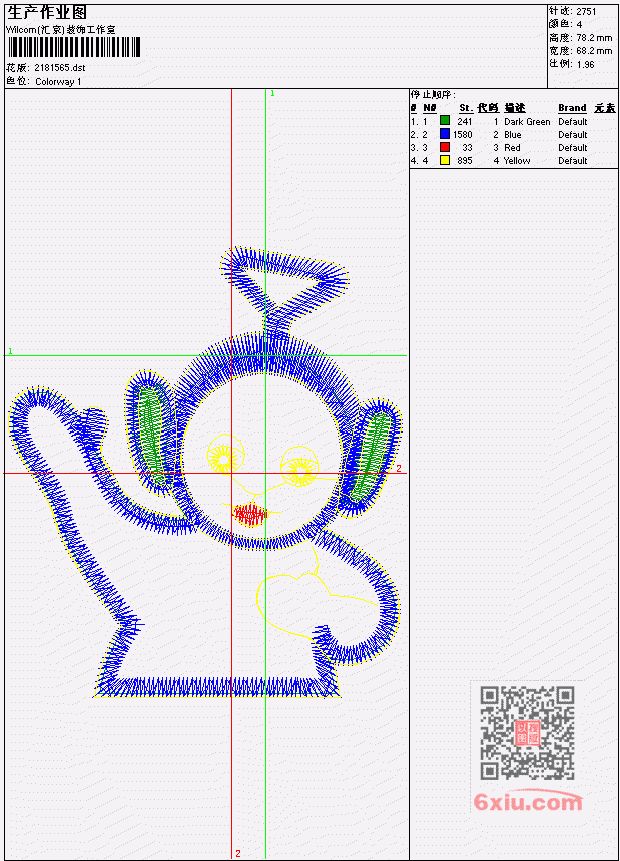Click 'Default' brand in Blue row
The image size is (620, 861).
coord(573,135)
